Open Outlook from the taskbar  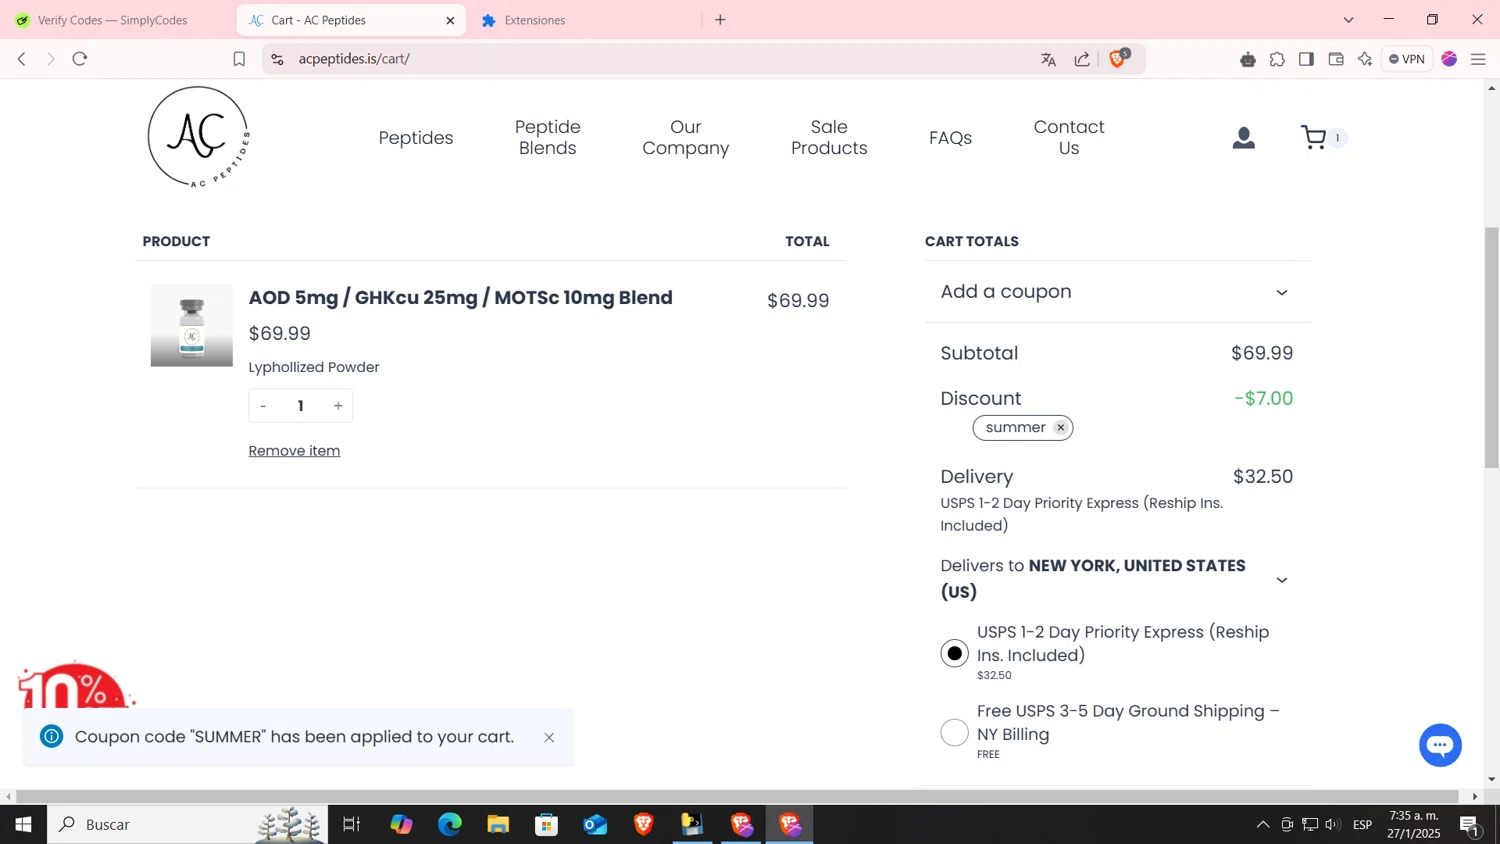[596, 824]
